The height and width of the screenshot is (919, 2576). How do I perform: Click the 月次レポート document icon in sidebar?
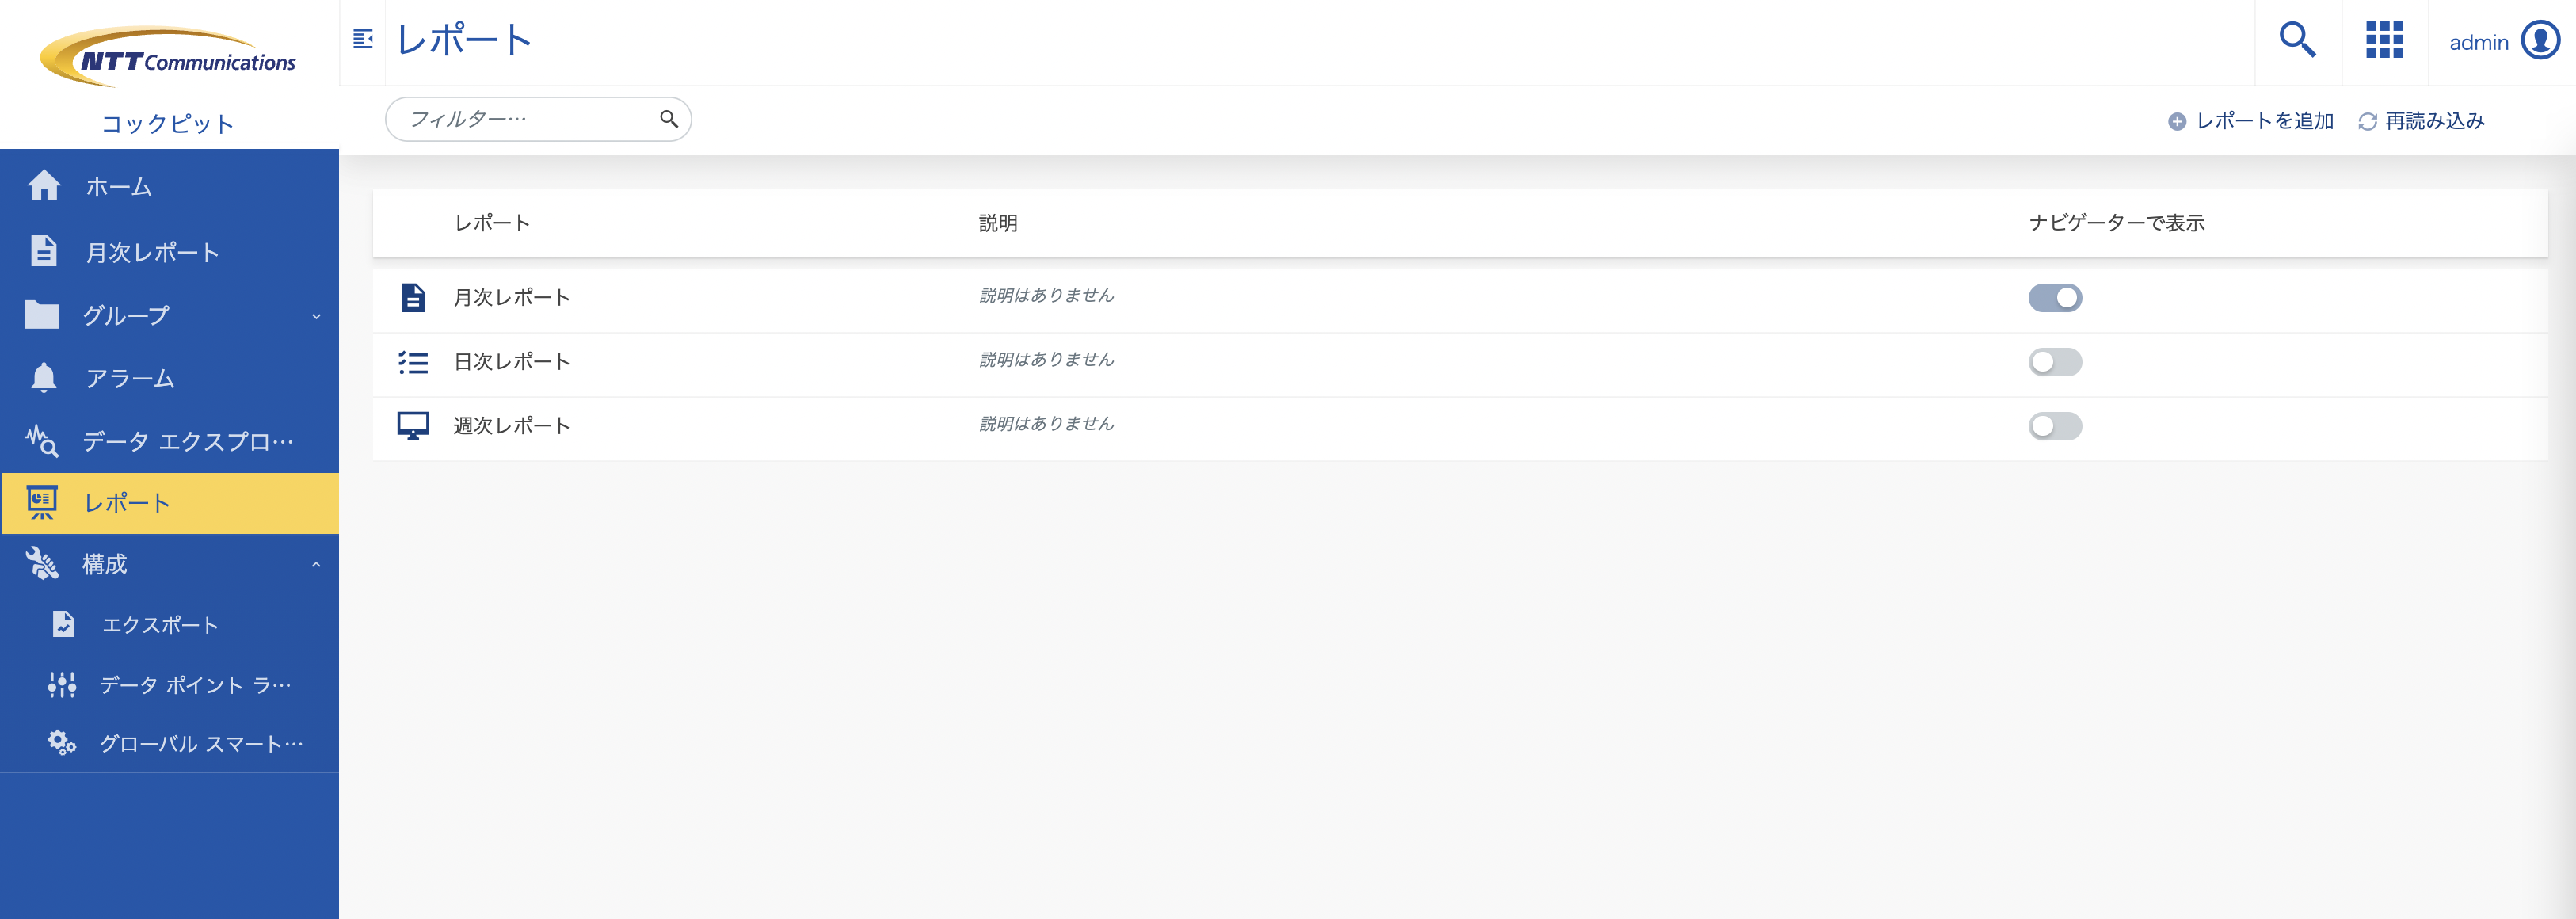(44, 251)
